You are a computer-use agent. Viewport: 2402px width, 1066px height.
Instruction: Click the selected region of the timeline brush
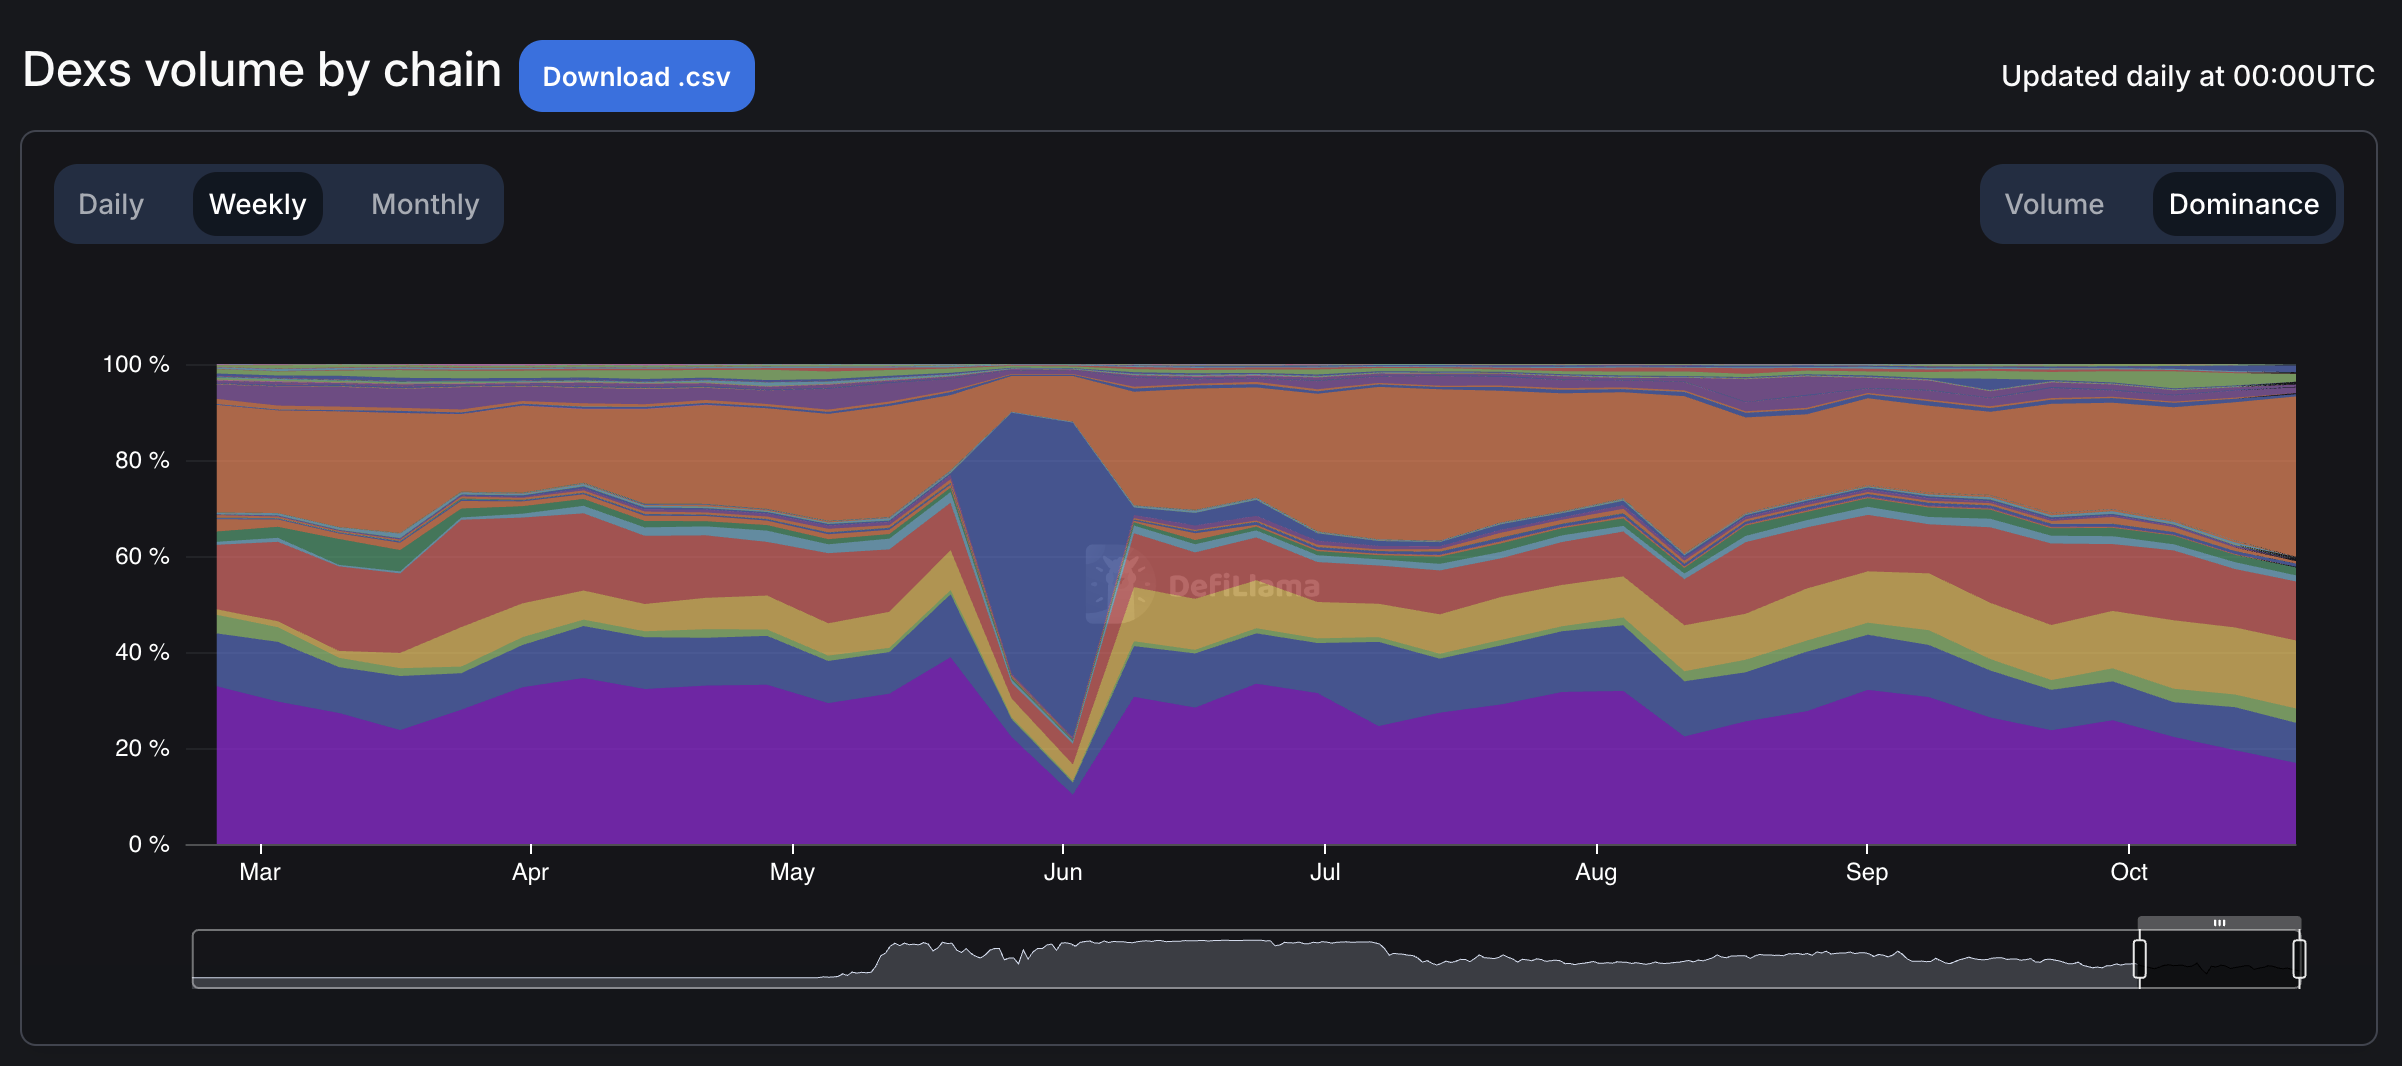[x=2215, y=958]
